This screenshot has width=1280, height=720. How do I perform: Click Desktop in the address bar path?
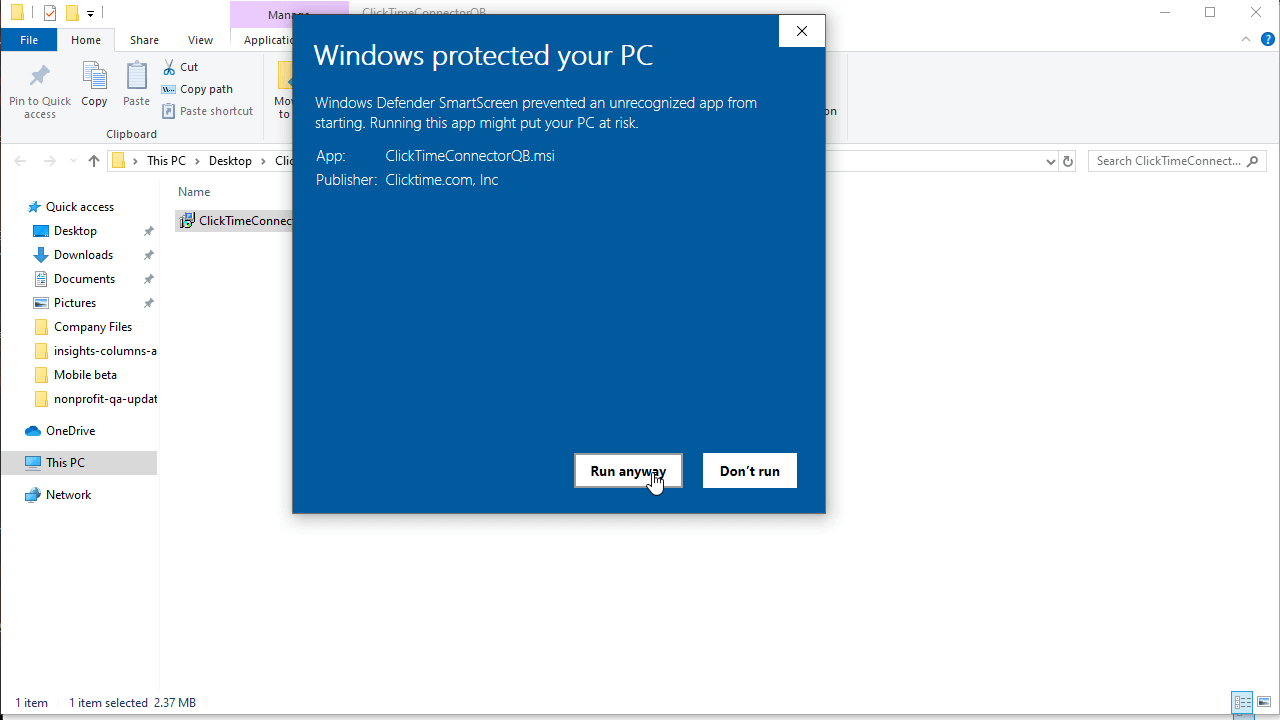(230, 161)
